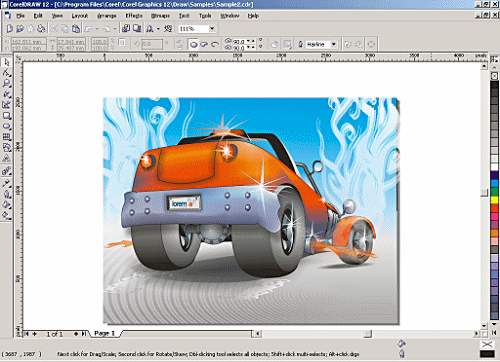Toggle the Arc shape mode button

(215, 44)
